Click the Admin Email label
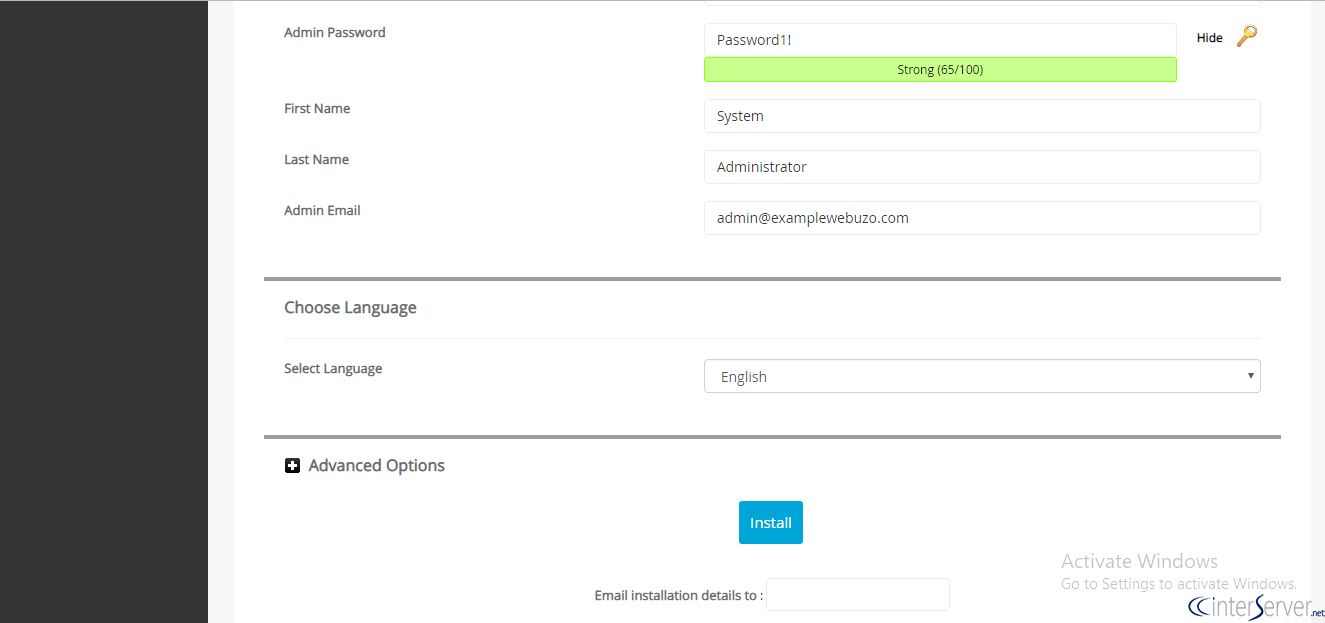 click(322, 210)
